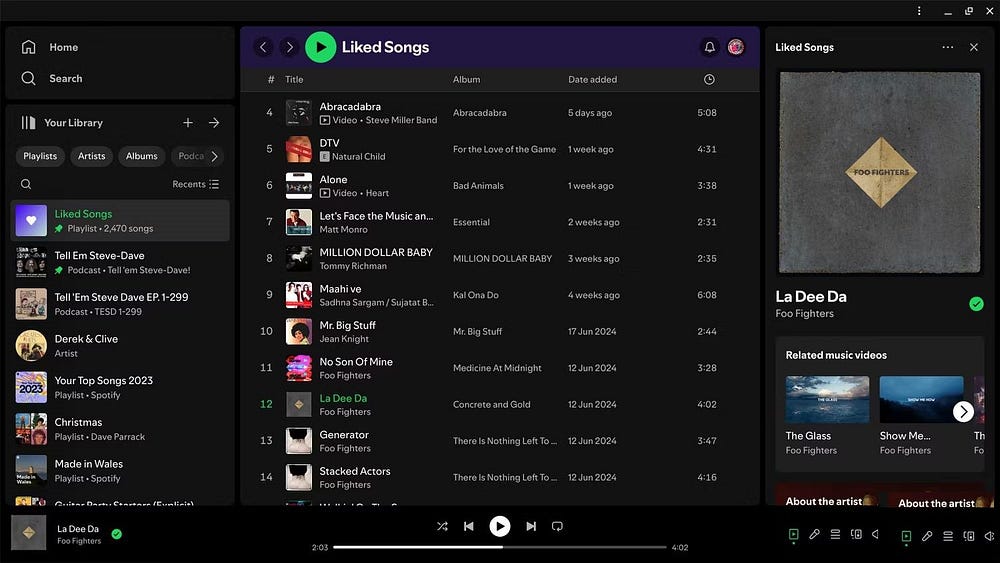Select the Artists filter chip
The width and height of the screenshot is (1000, 563).
pos(92,156)
